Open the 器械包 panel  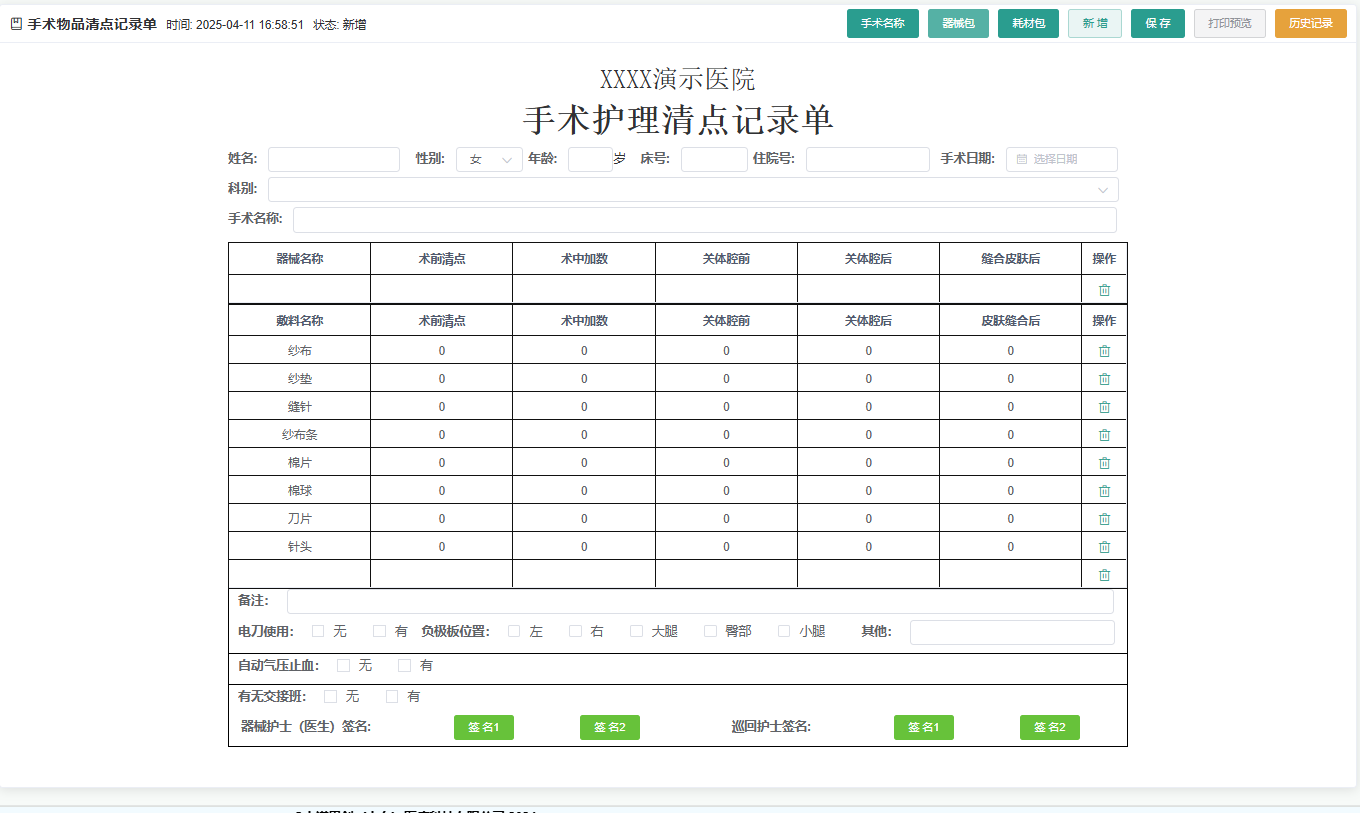pyautogui.click(x=958, y=23)
